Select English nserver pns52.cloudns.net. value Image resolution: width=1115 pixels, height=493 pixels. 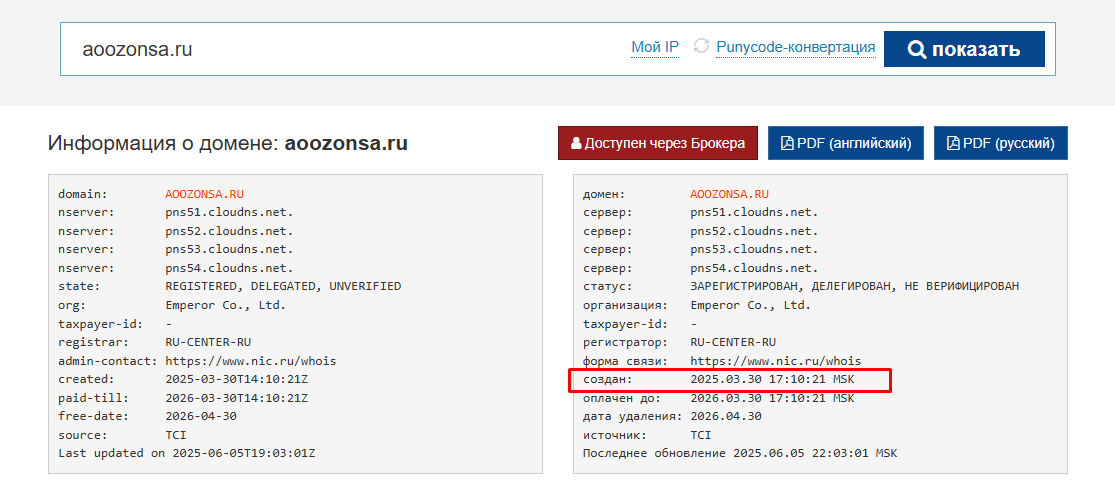click(229, 230)
